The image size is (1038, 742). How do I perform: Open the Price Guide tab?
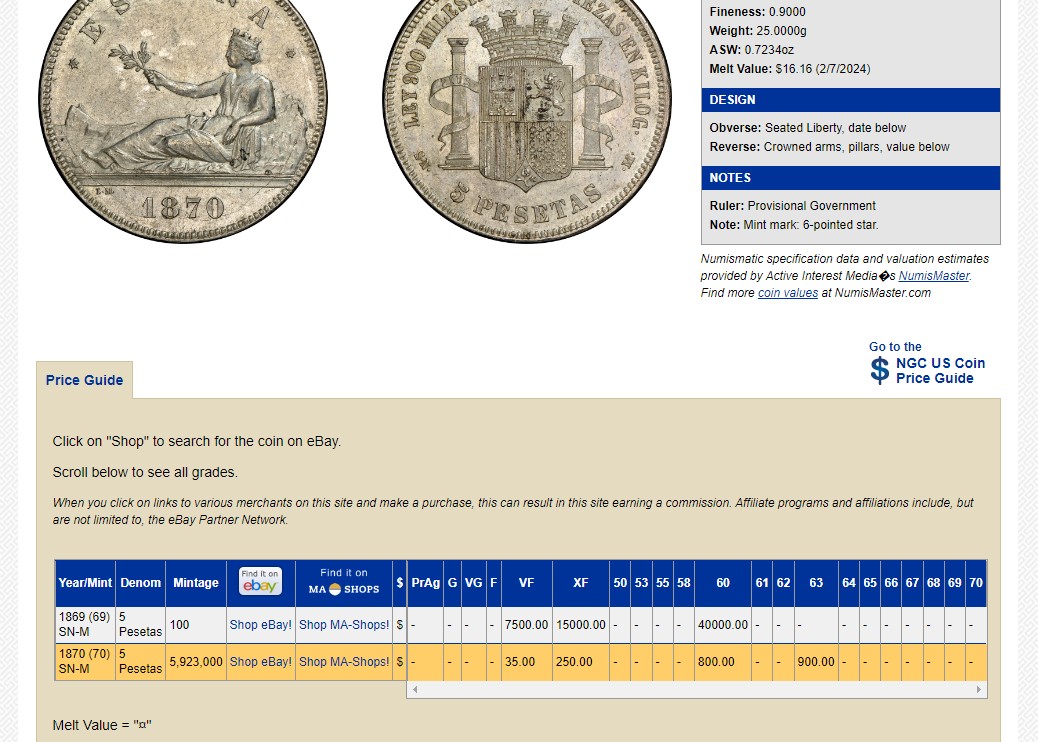tap(85, 380)
